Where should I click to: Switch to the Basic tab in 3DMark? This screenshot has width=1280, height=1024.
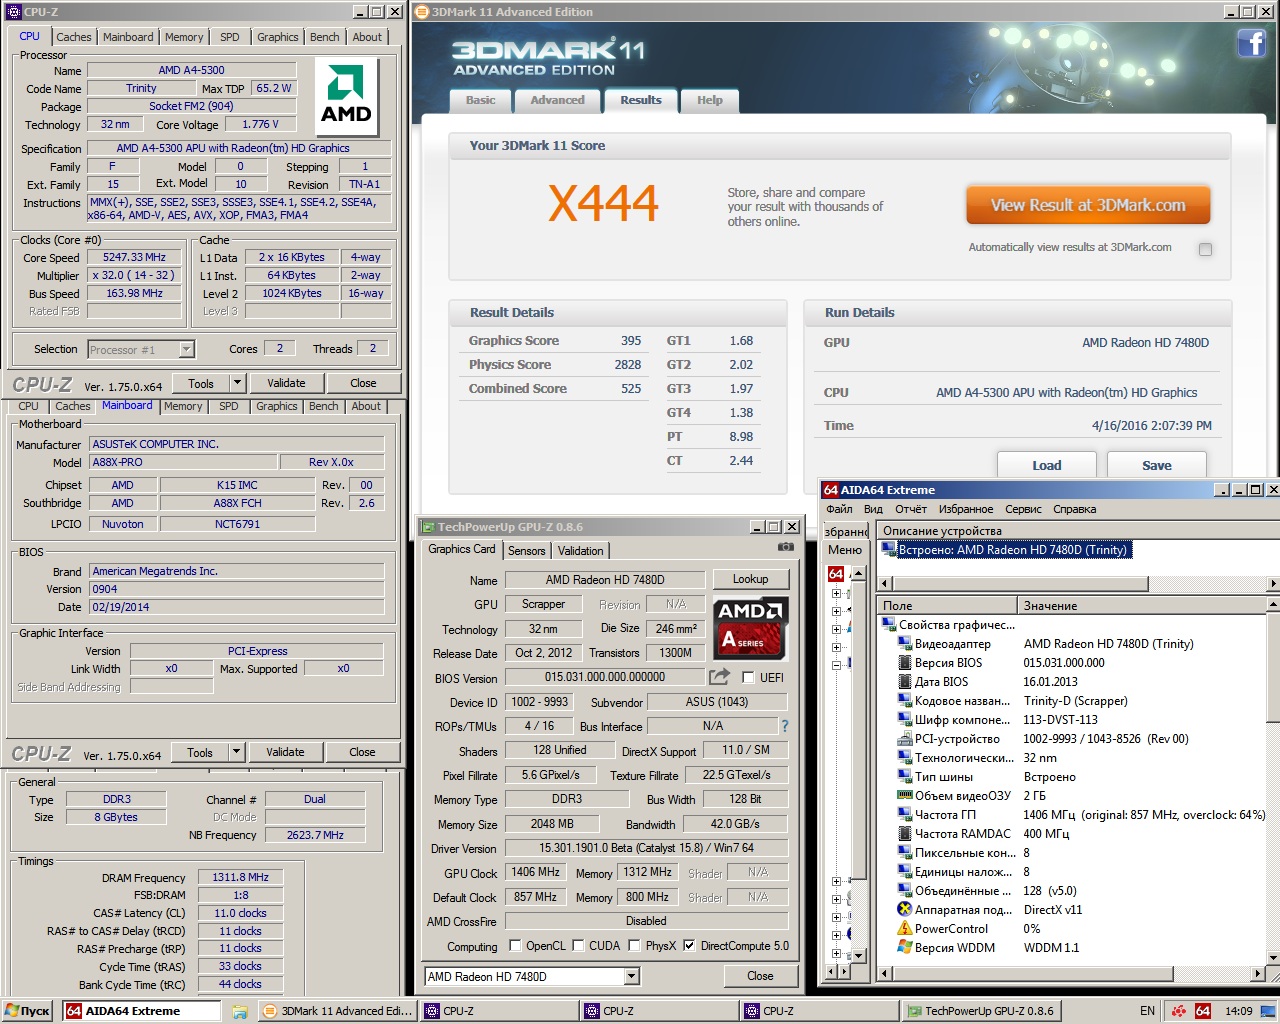(x=480, y=100)
